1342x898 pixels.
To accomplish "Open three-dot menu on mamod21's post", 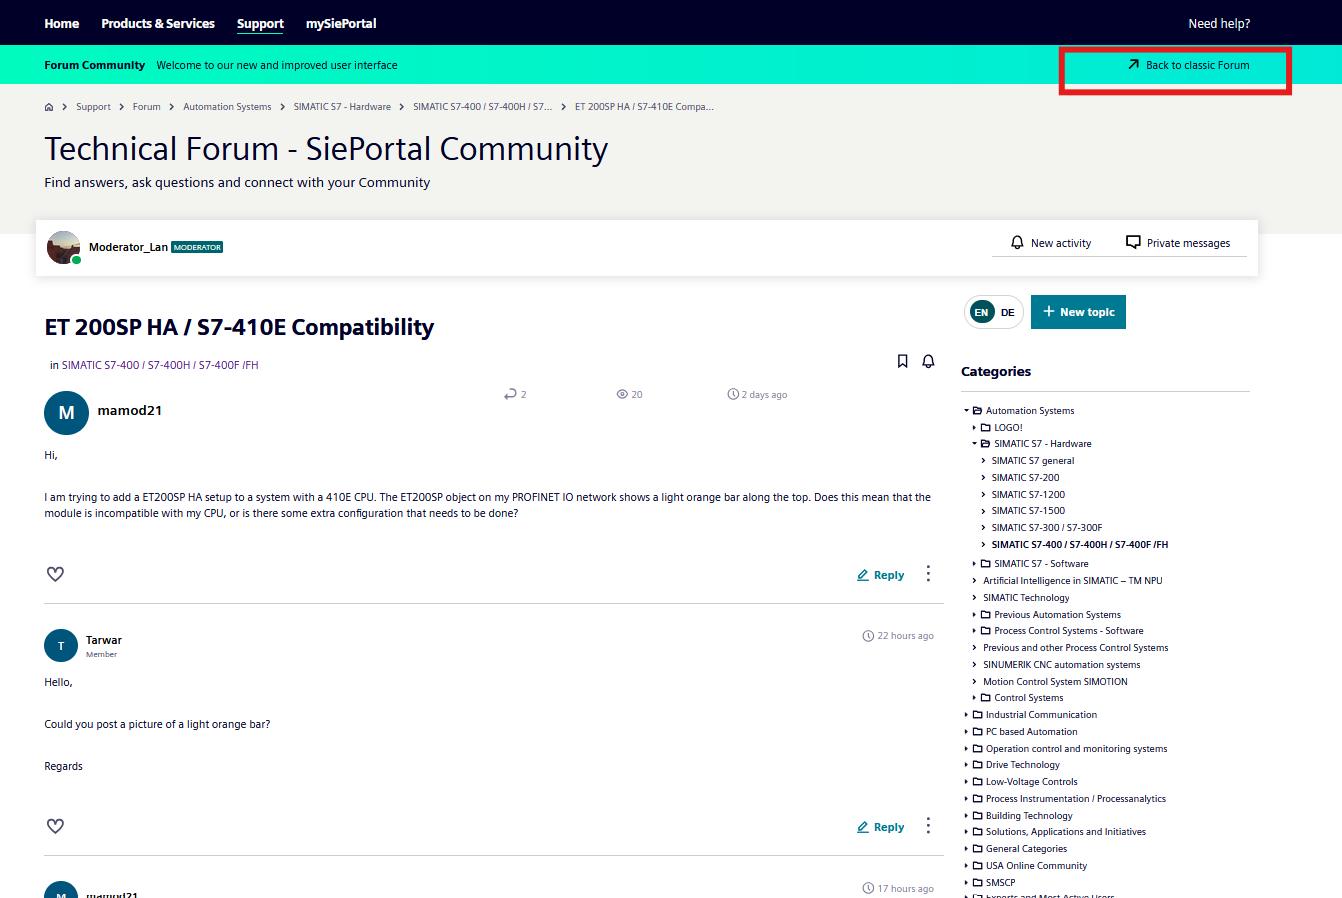I will [928, 573].
